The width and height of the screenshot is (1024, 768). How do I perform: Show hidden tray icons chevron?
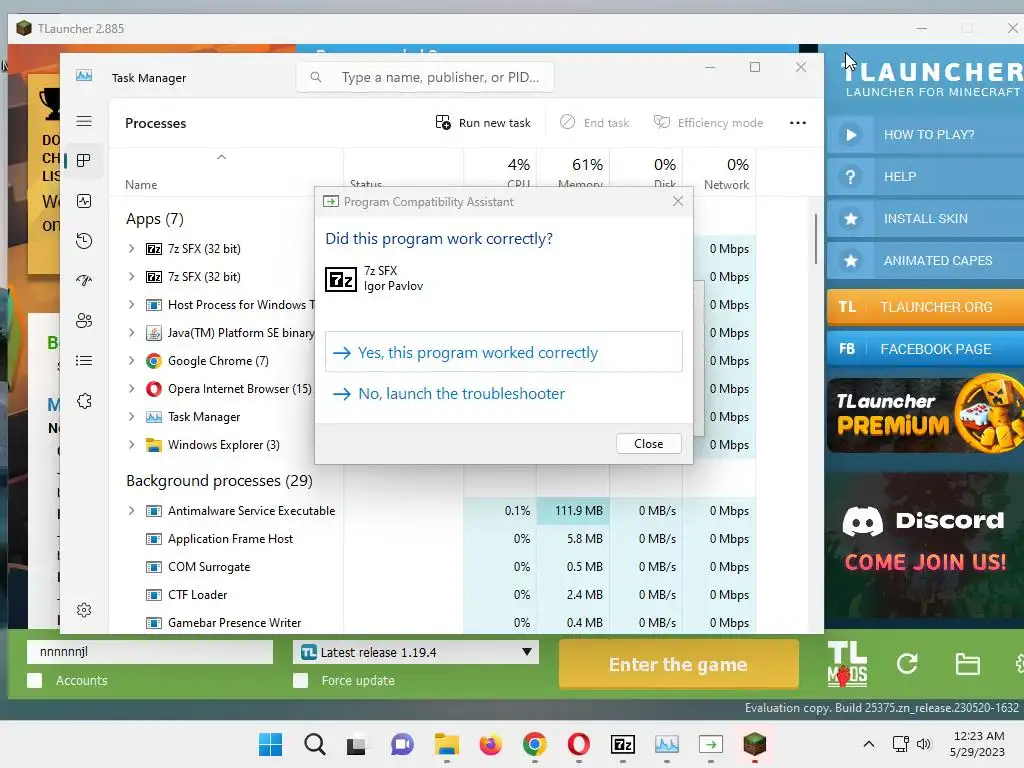[869, 744]
